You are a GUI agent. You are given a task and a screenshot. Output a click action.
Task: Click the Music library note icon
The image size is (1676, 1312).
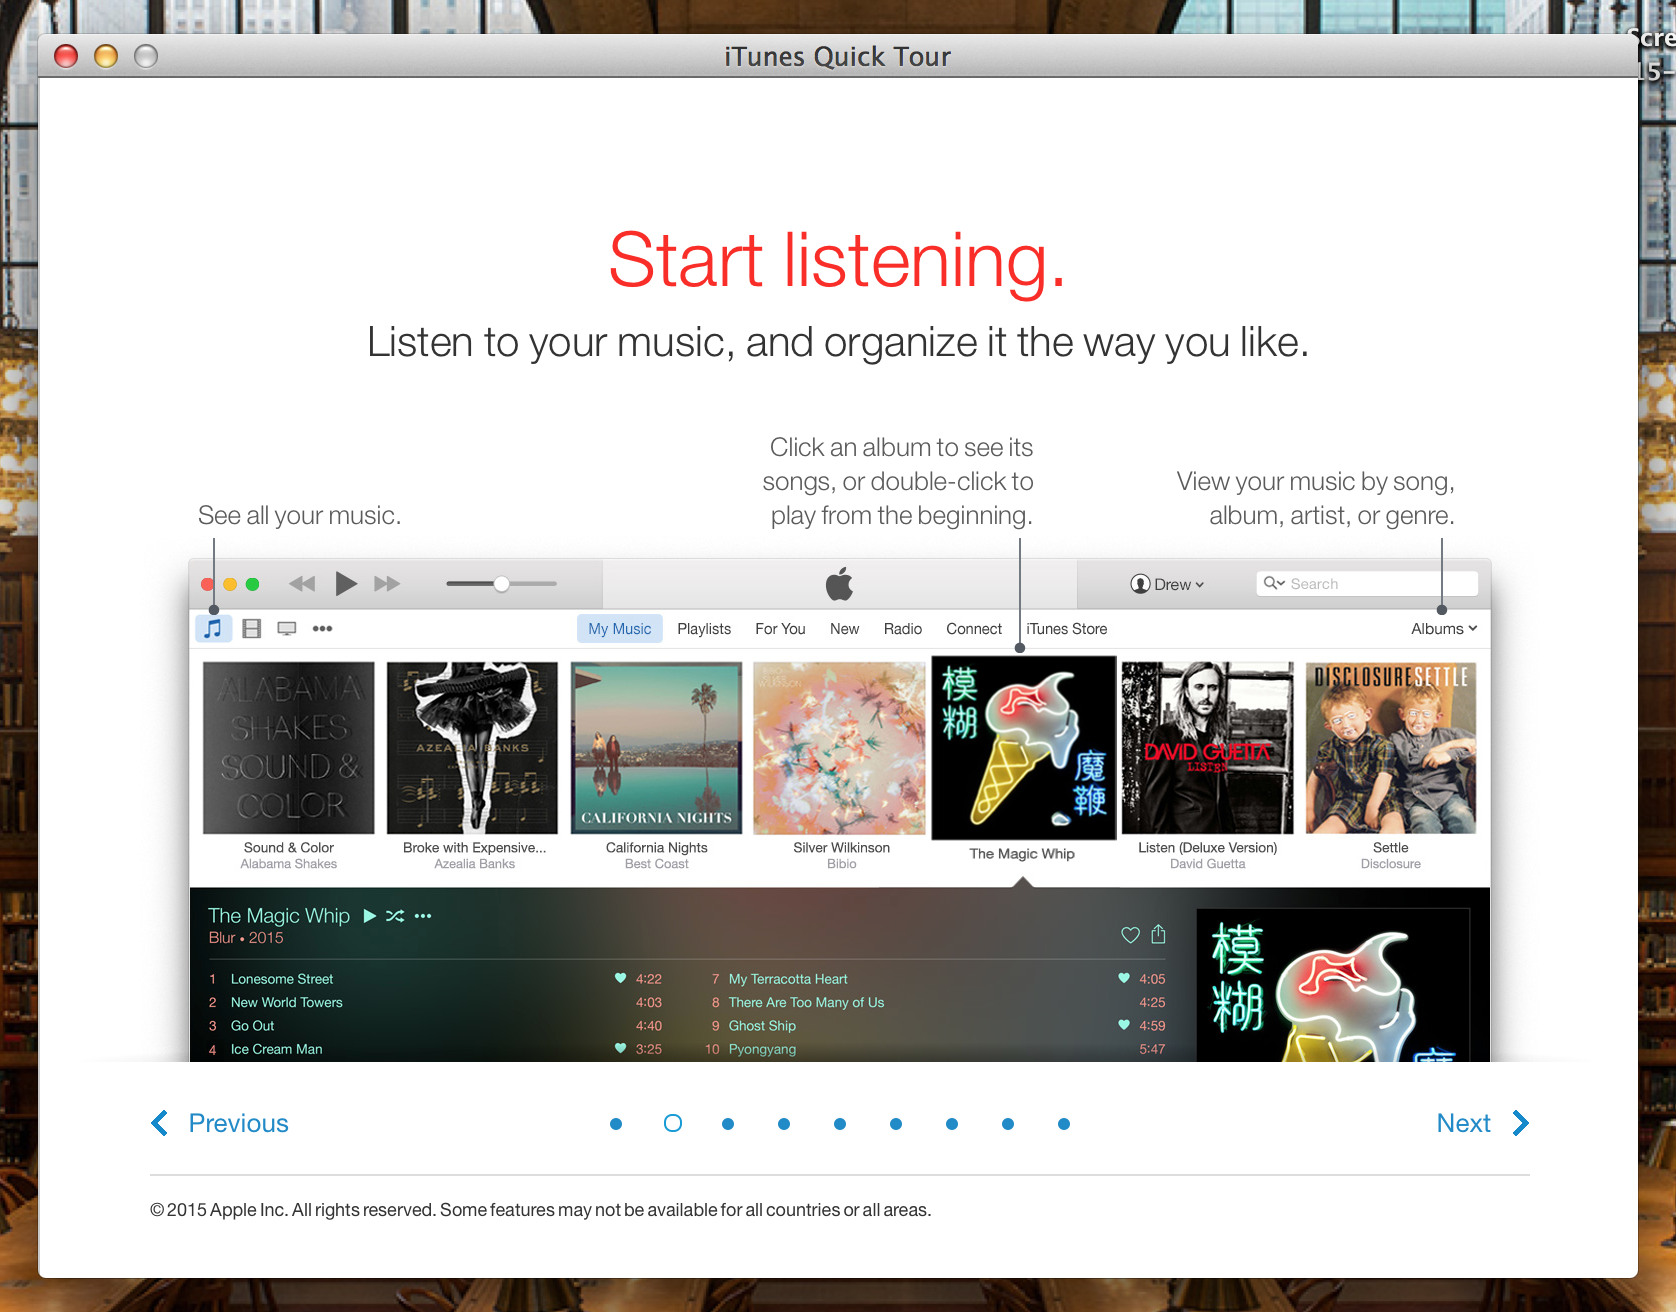[213, 629]
